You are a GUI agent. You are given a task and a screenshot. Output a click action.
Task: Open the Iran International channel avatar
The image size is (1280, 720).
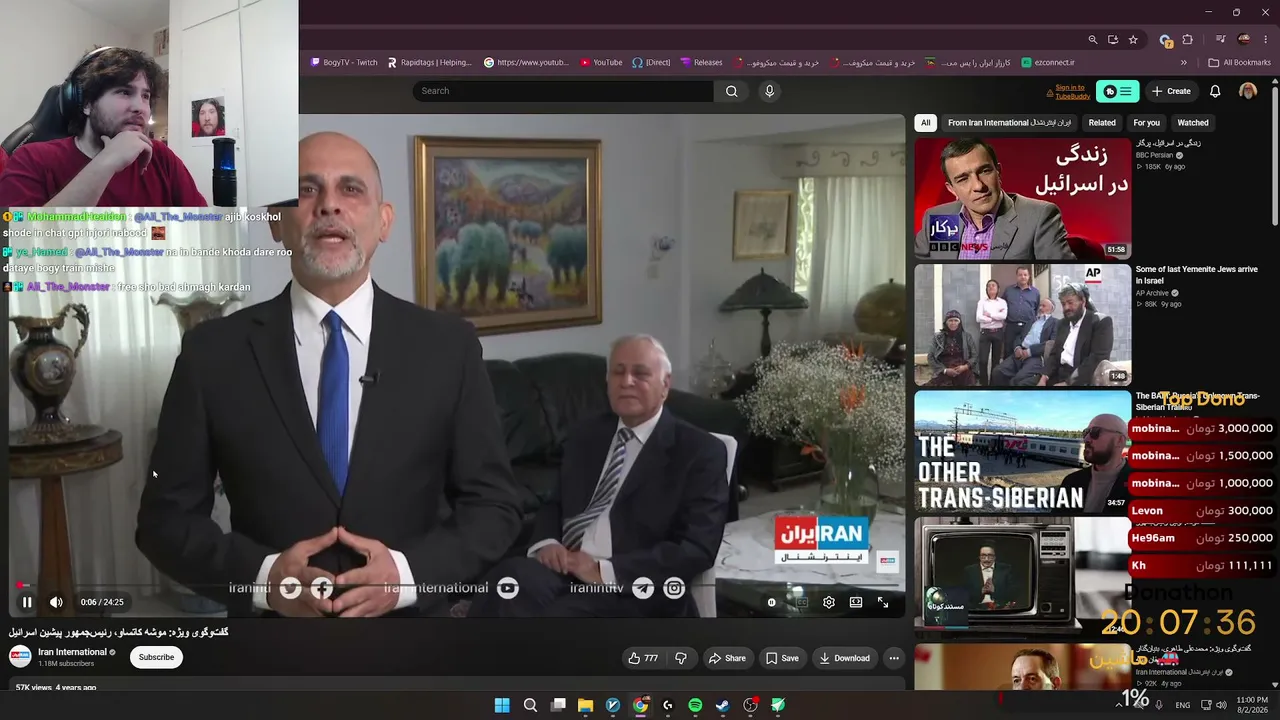click(20, 657)
